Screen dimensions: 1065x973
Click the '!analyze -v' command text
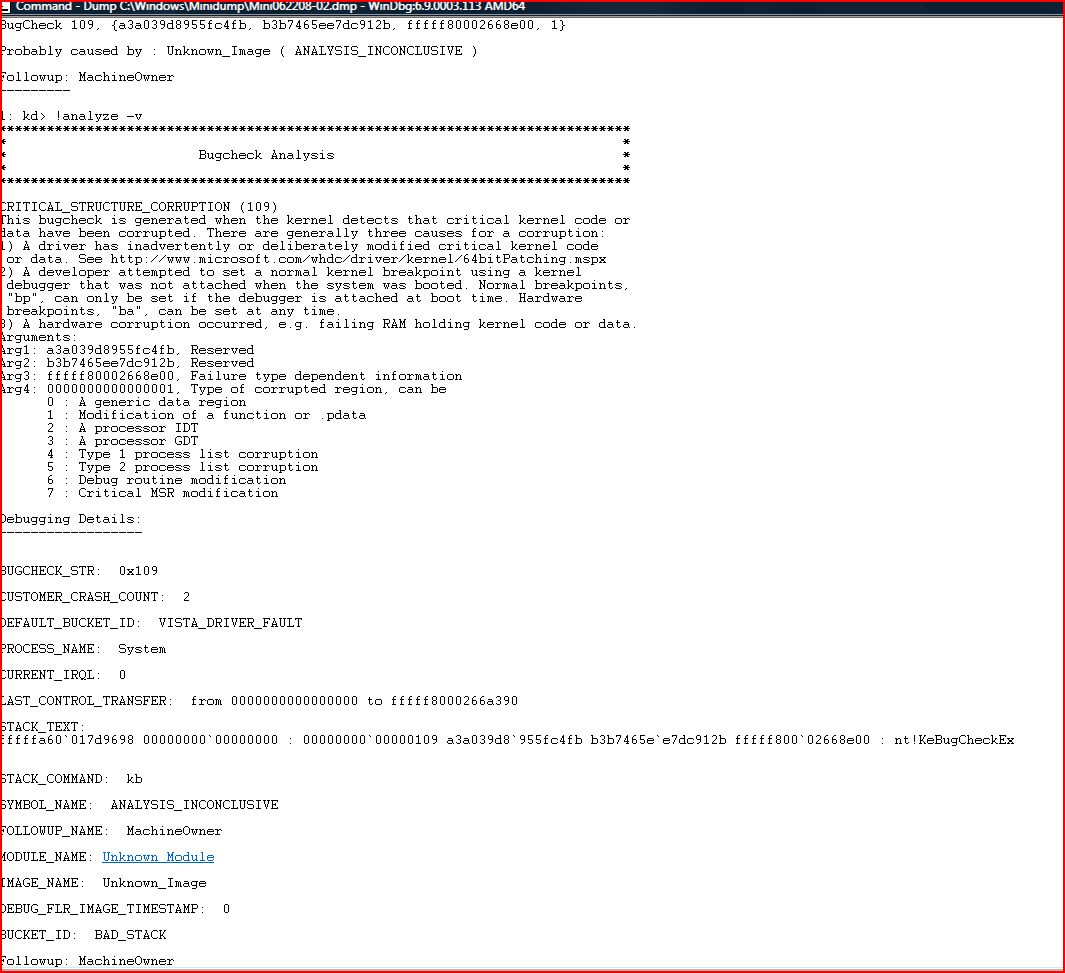point(99,116)
